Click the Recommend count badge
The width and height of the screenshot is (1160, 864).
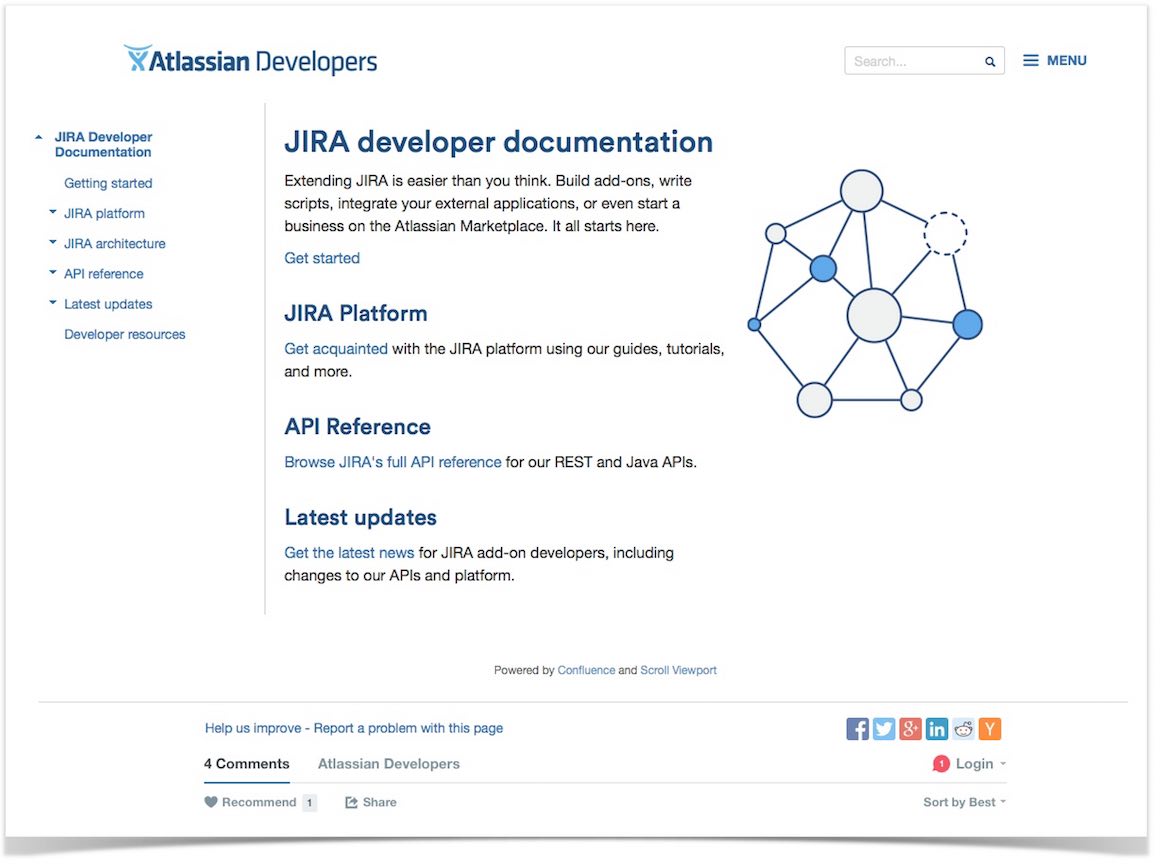click(309, 802)
